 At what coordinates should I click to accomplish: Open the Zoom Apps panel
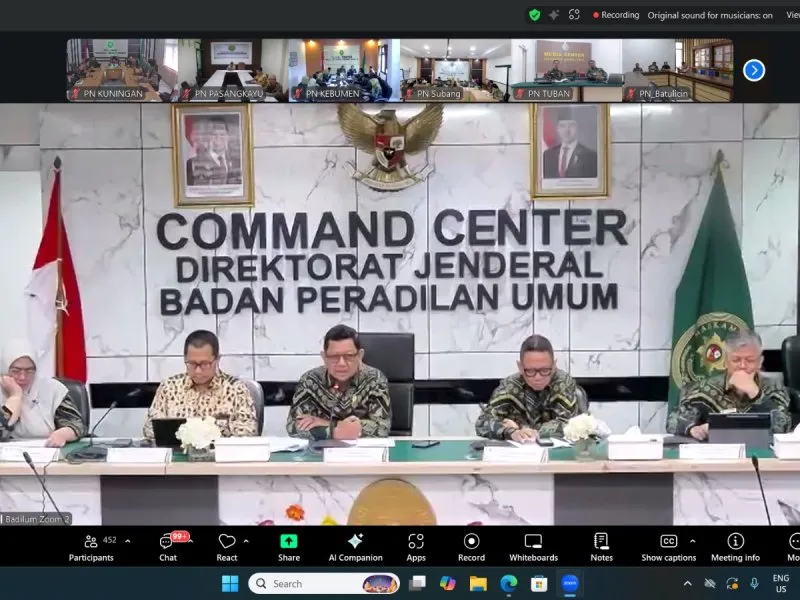tap(416, 547)
